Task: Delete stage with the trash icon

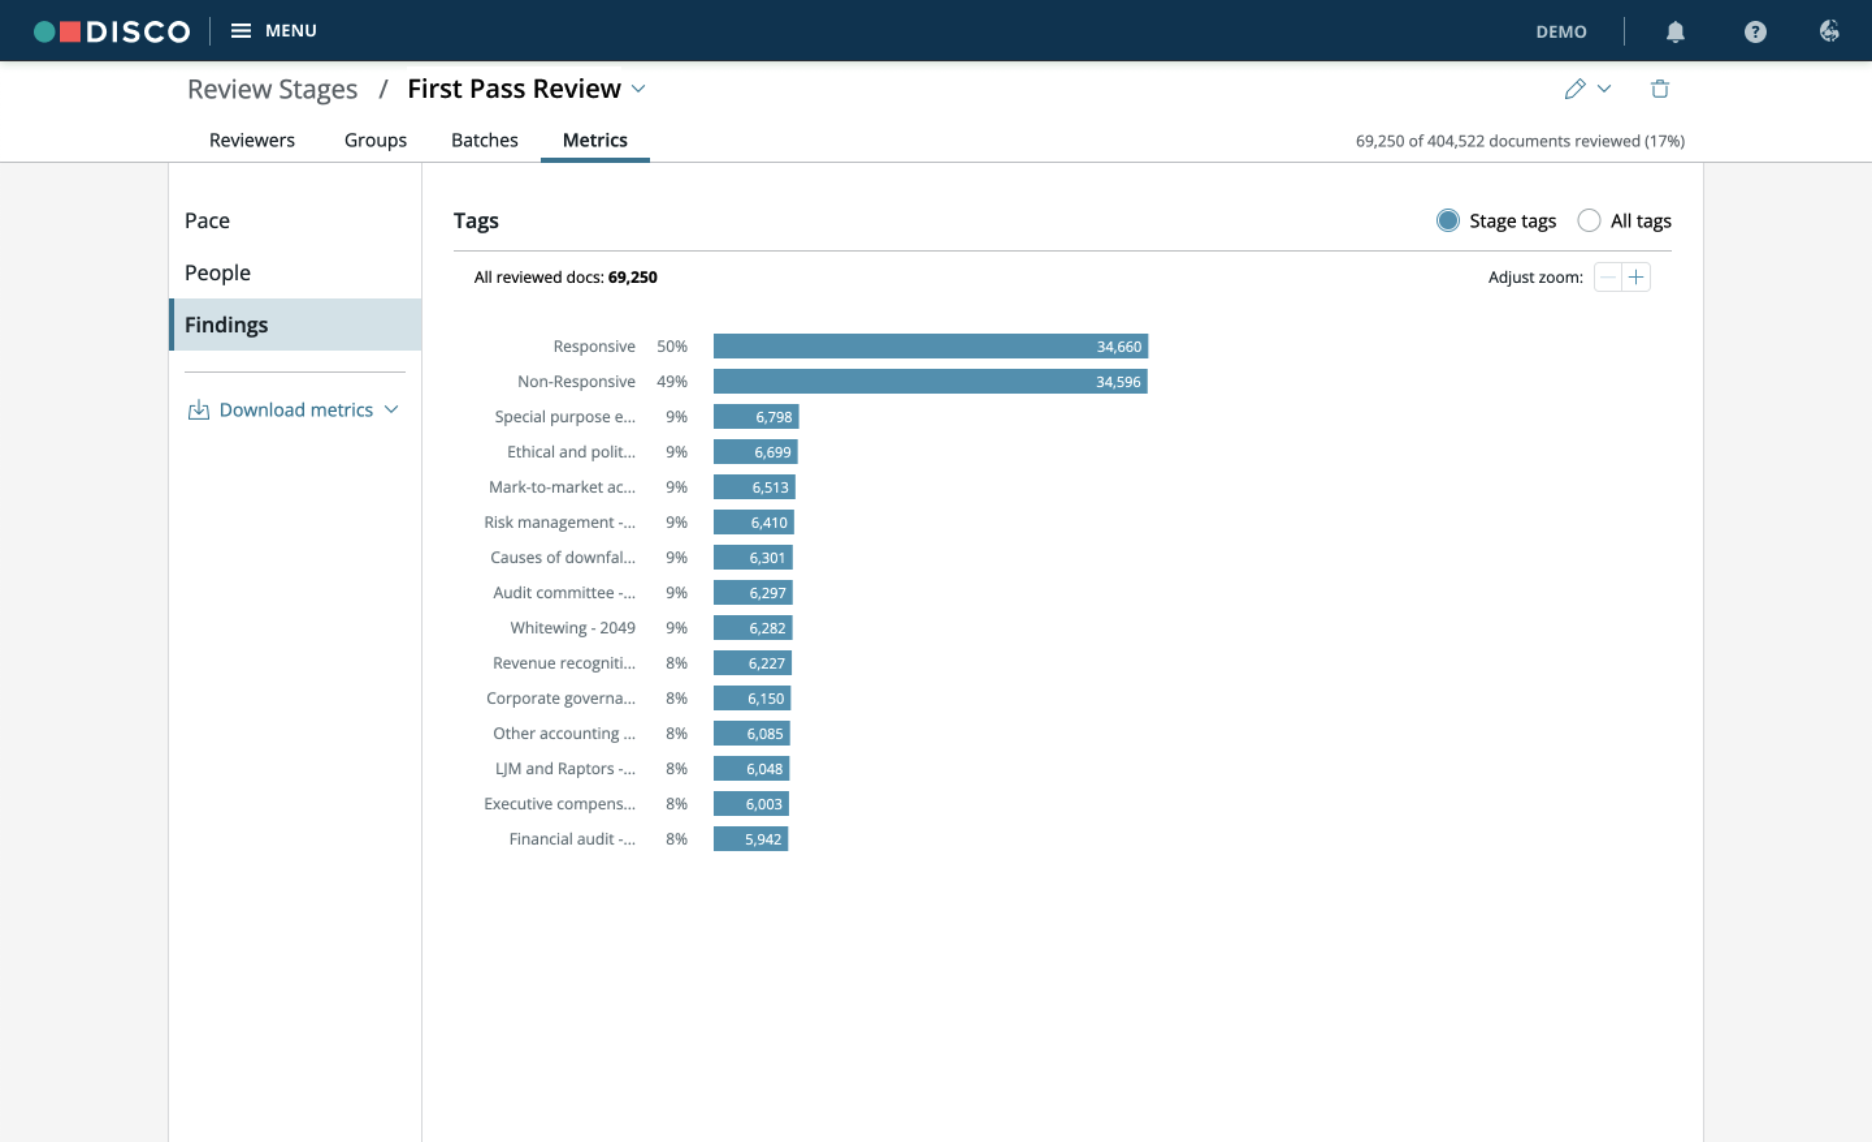Action: (1660, 89)
